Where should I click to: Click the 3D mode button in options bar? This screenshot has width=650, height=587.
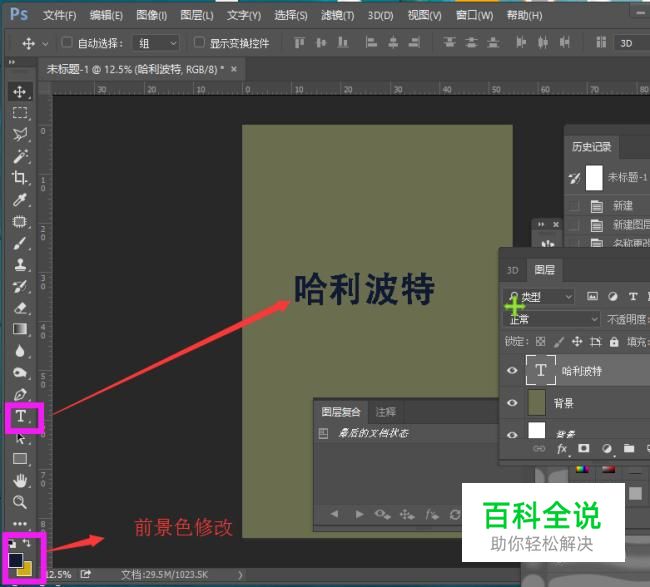point(626,43)
